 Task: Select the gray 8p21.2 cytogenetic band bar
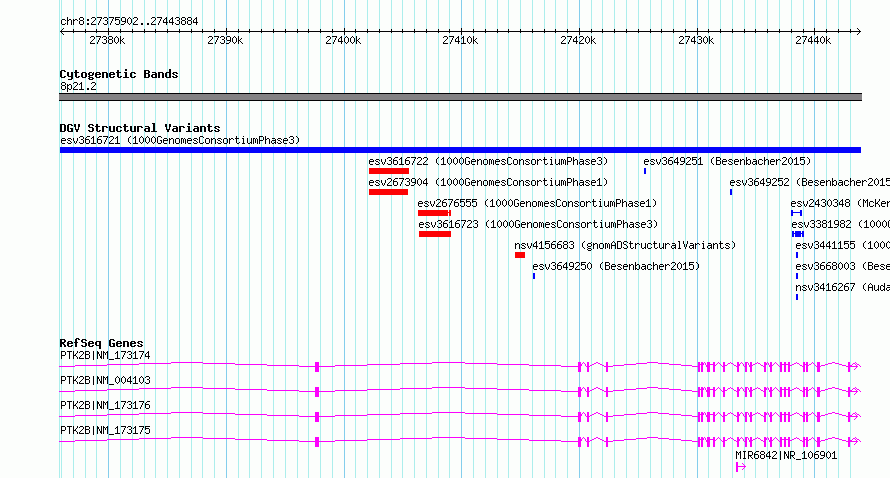tap(460, 97)
